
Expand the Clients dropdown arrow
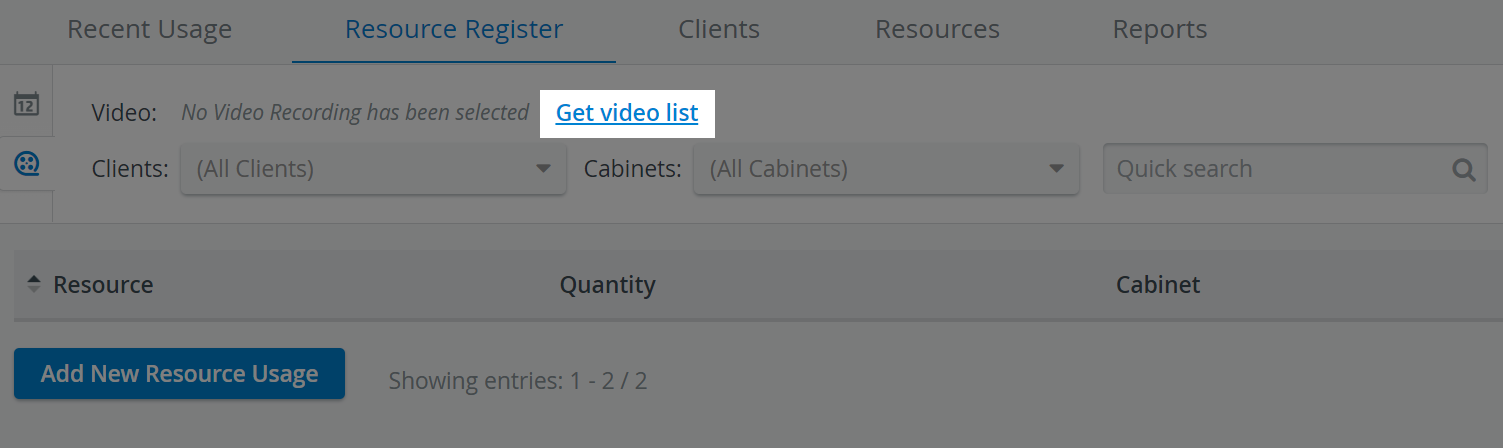pos(544,169)
